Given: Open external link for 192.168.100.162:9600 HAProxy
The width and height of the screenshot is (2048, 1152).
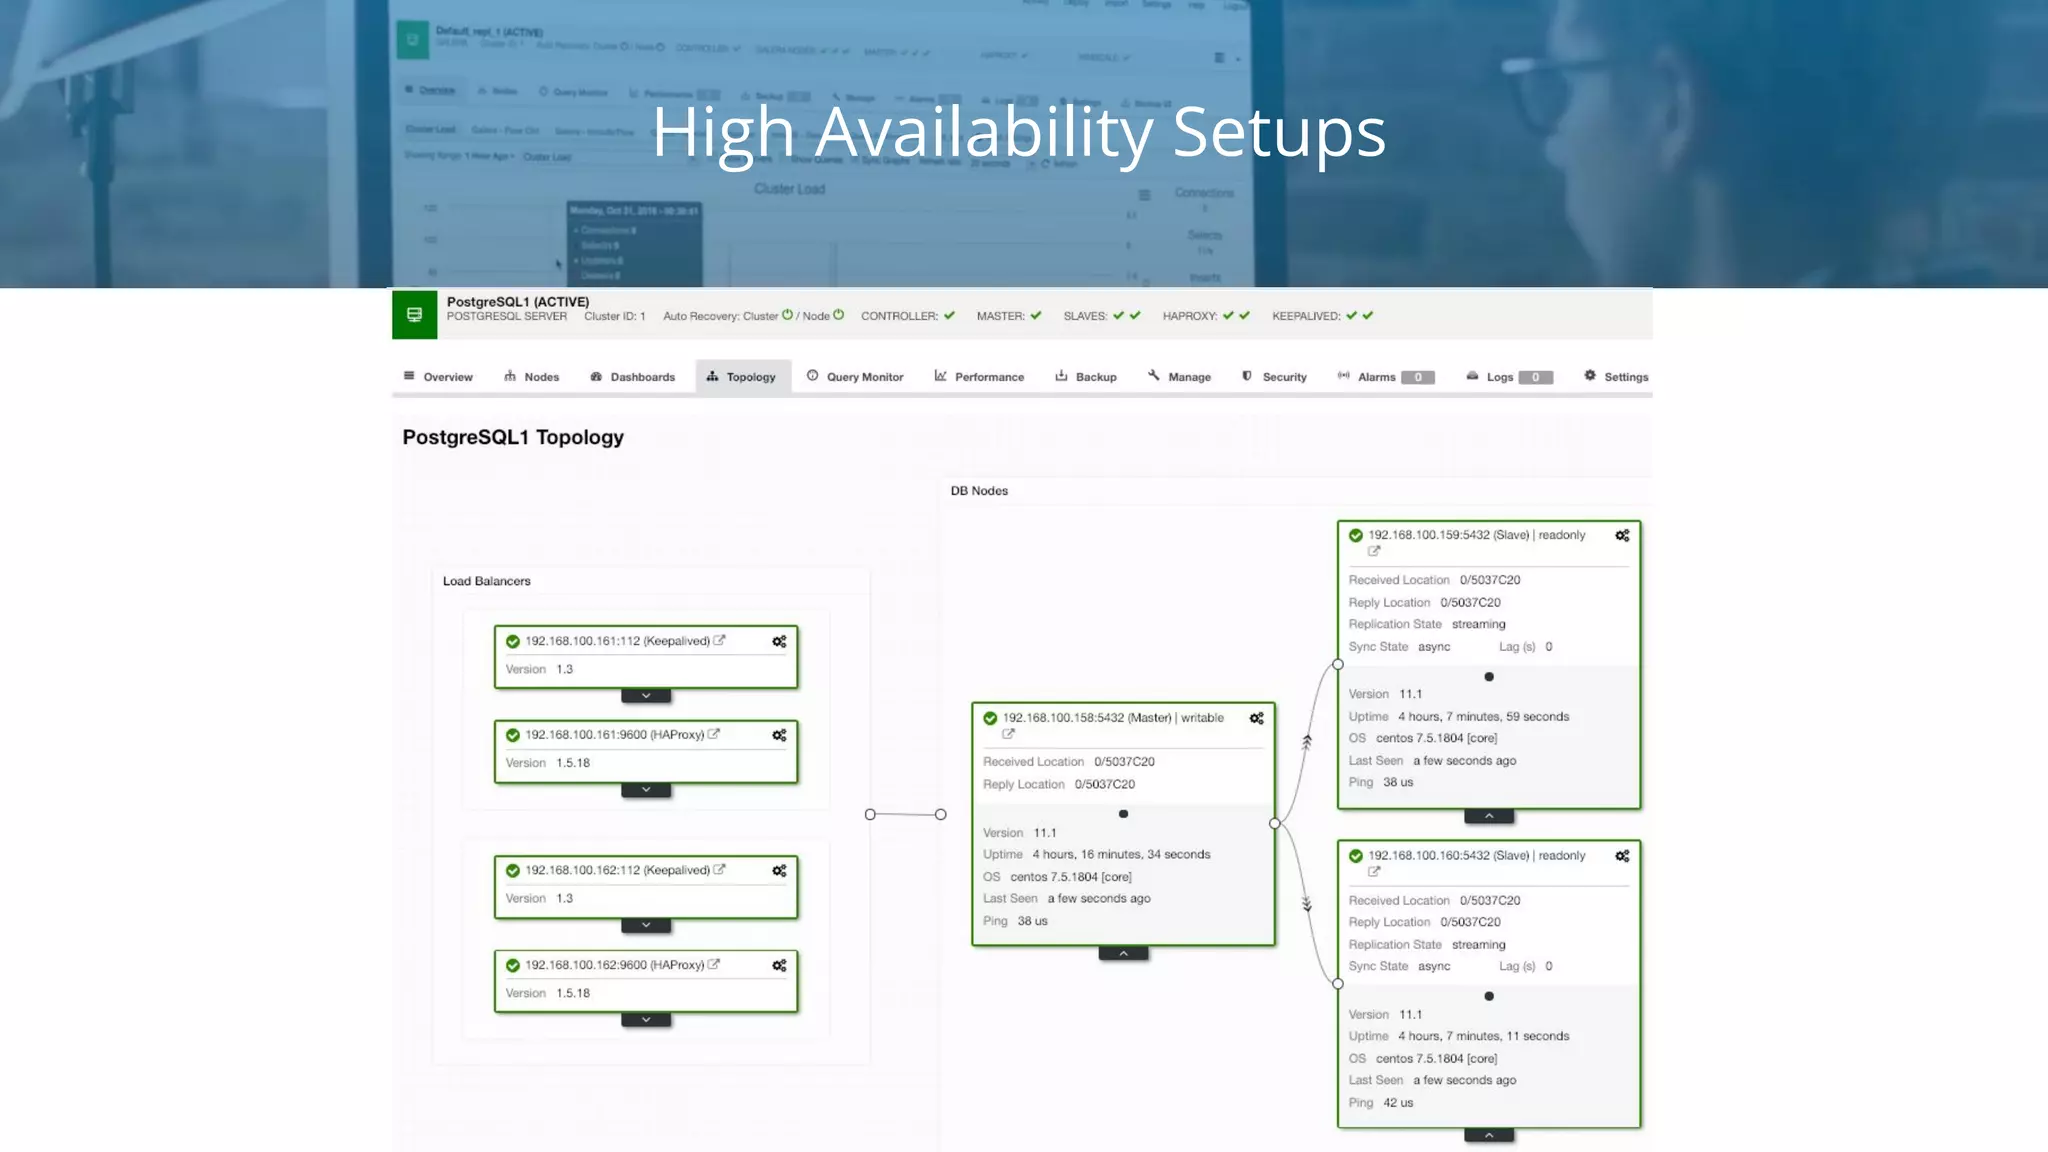Looking at the screenshot, I should coord(714,964).
